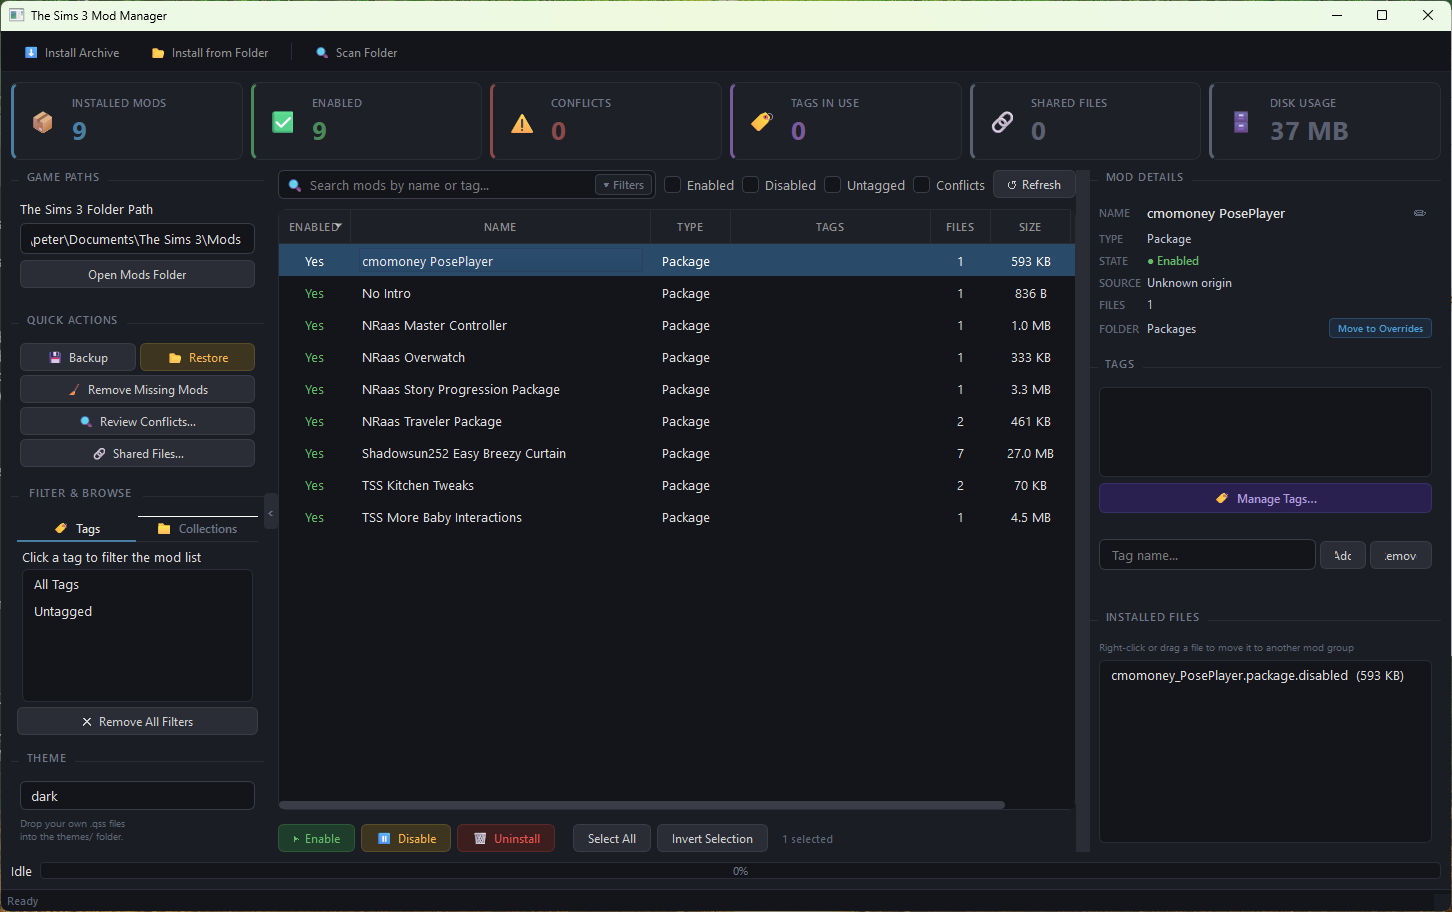Sort mods by the Type column header
The width and height of the screenshot is (1452, 912).
click(x=690, y=227)
